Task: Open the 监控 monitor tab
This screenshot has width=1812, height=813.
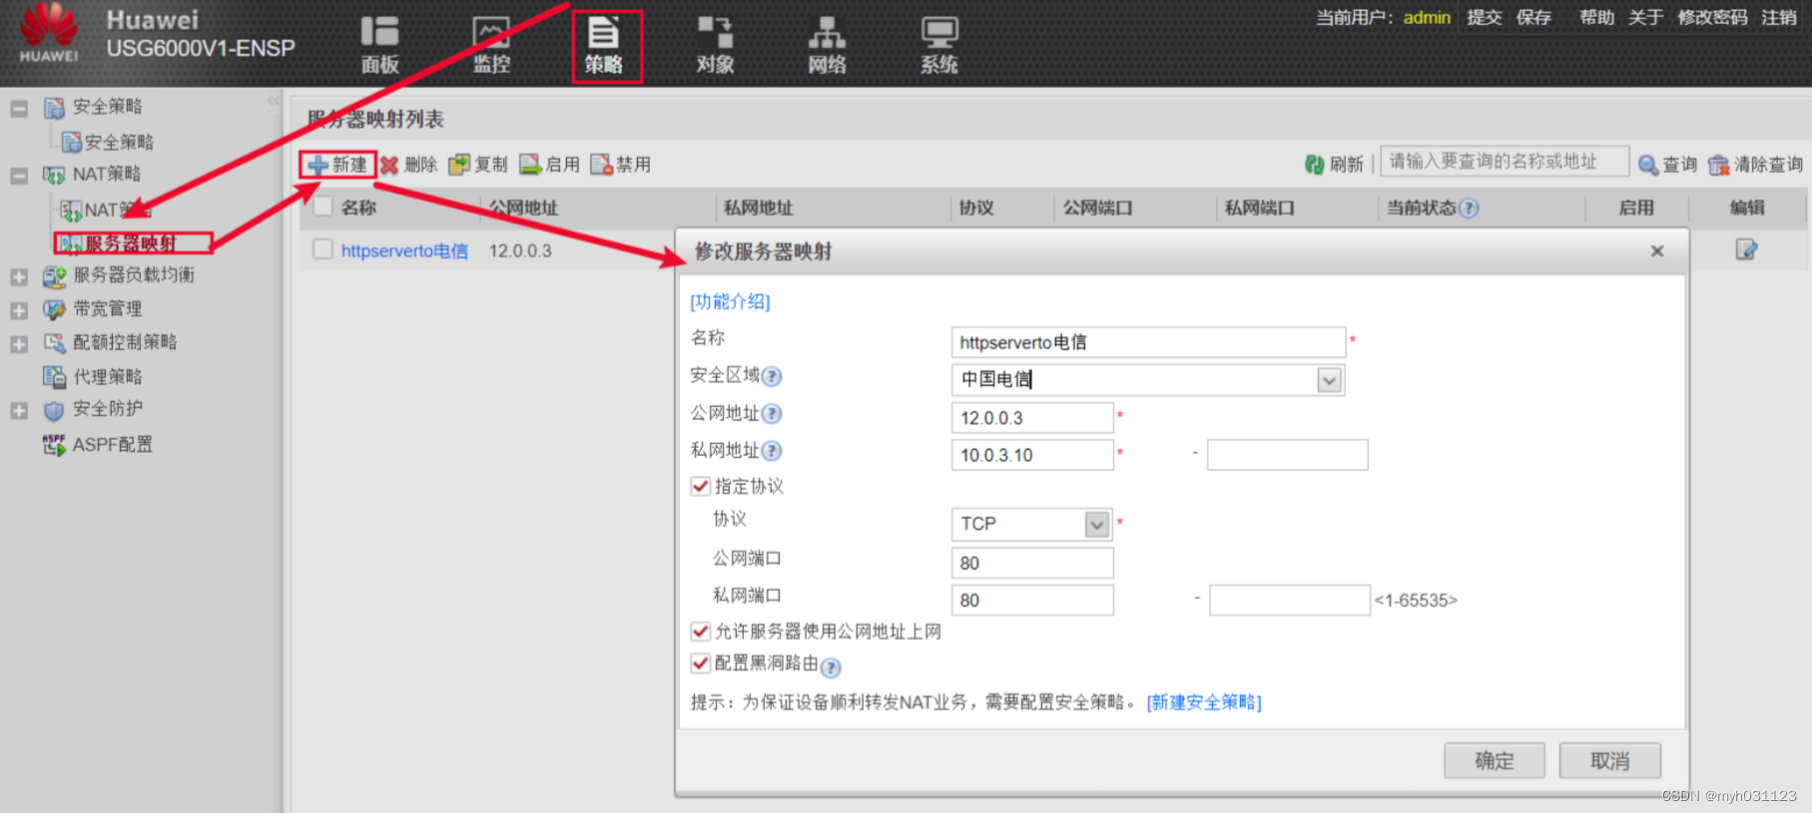Action: 491,45
